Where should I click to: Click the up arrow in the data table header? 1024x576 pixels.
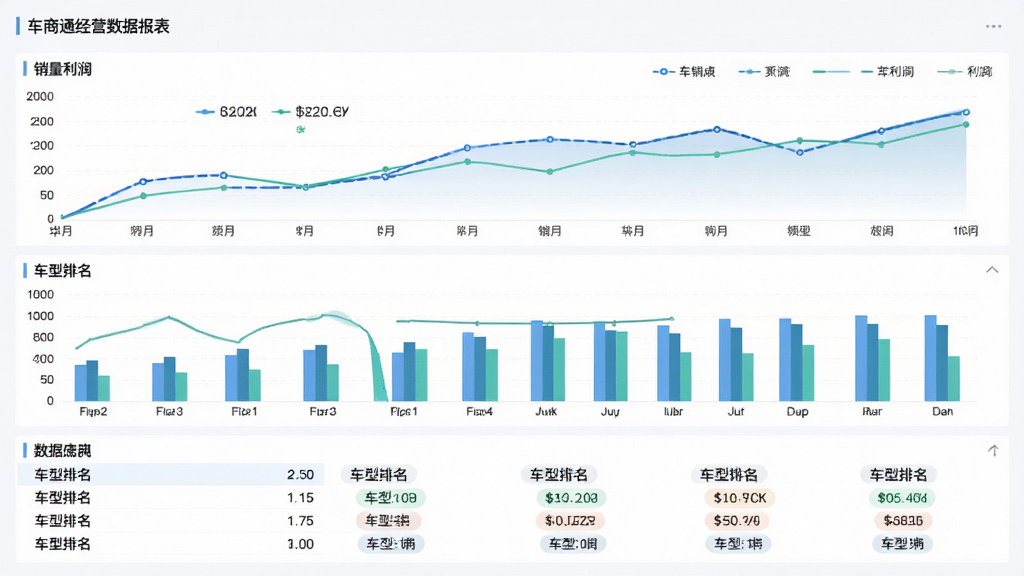coord(993,450)
